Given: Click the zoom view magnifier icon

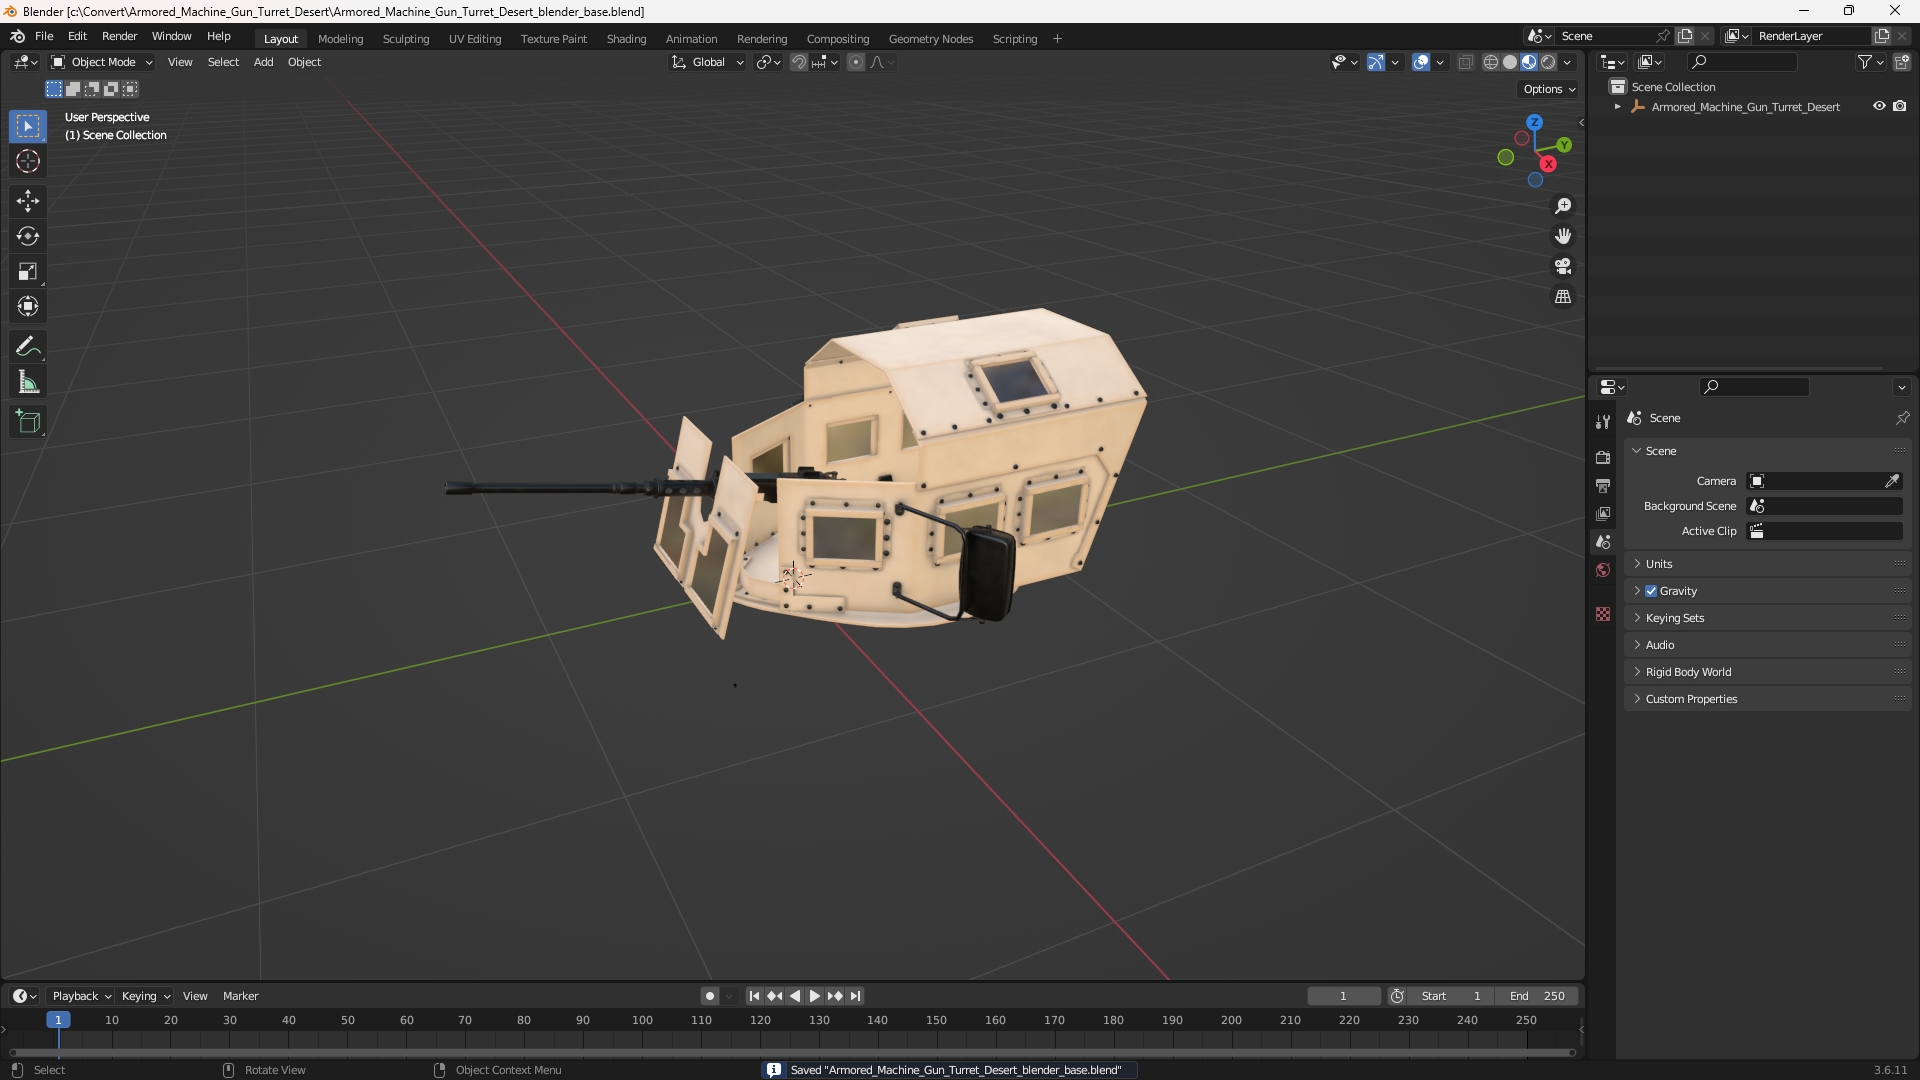Looking at the screenshot, I should [1563, 206].
